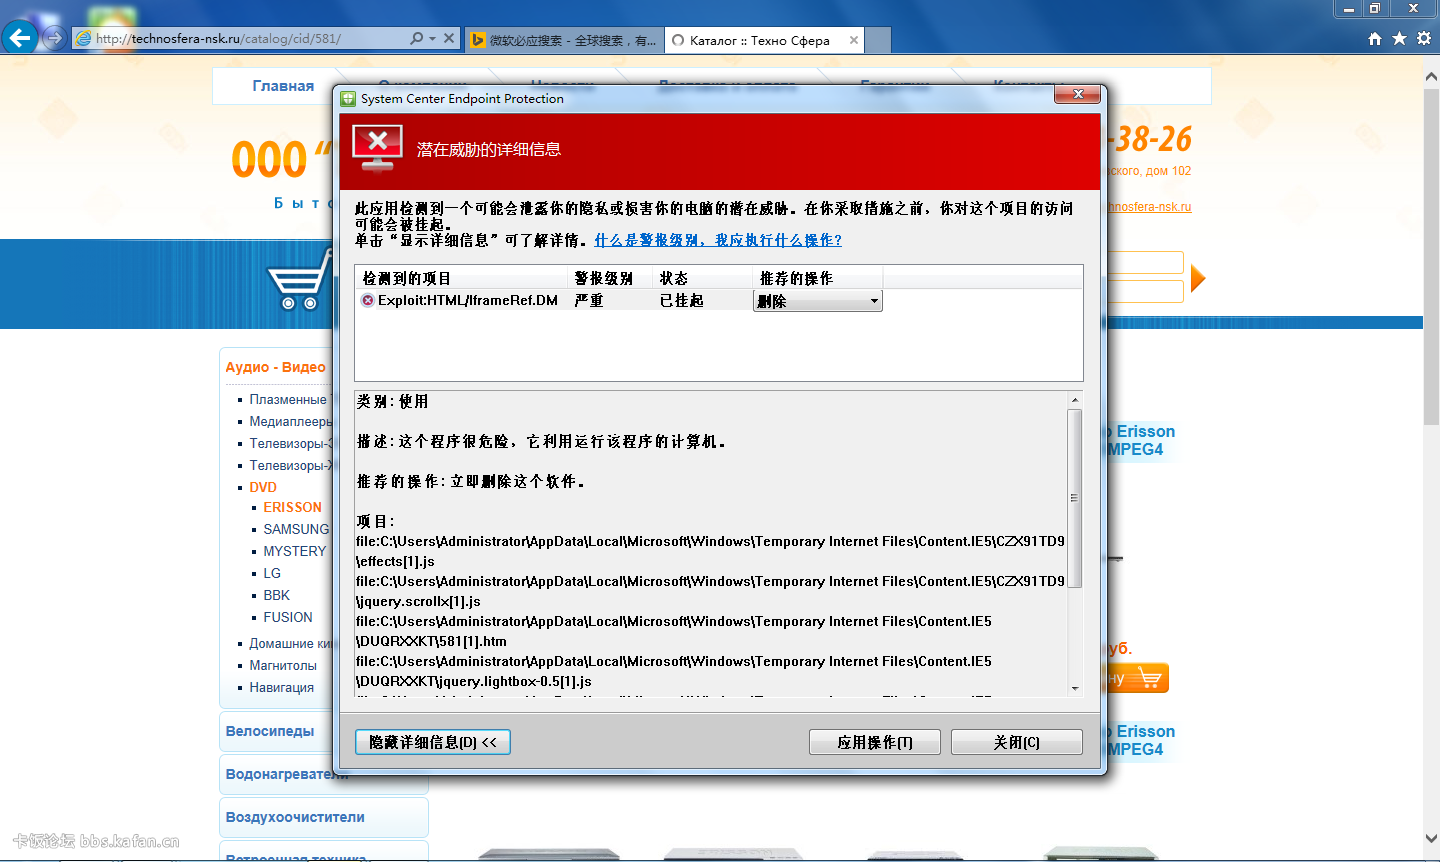1440x862 pixels.
Task: Open Магнитолы category item
Action: (283, 665)
